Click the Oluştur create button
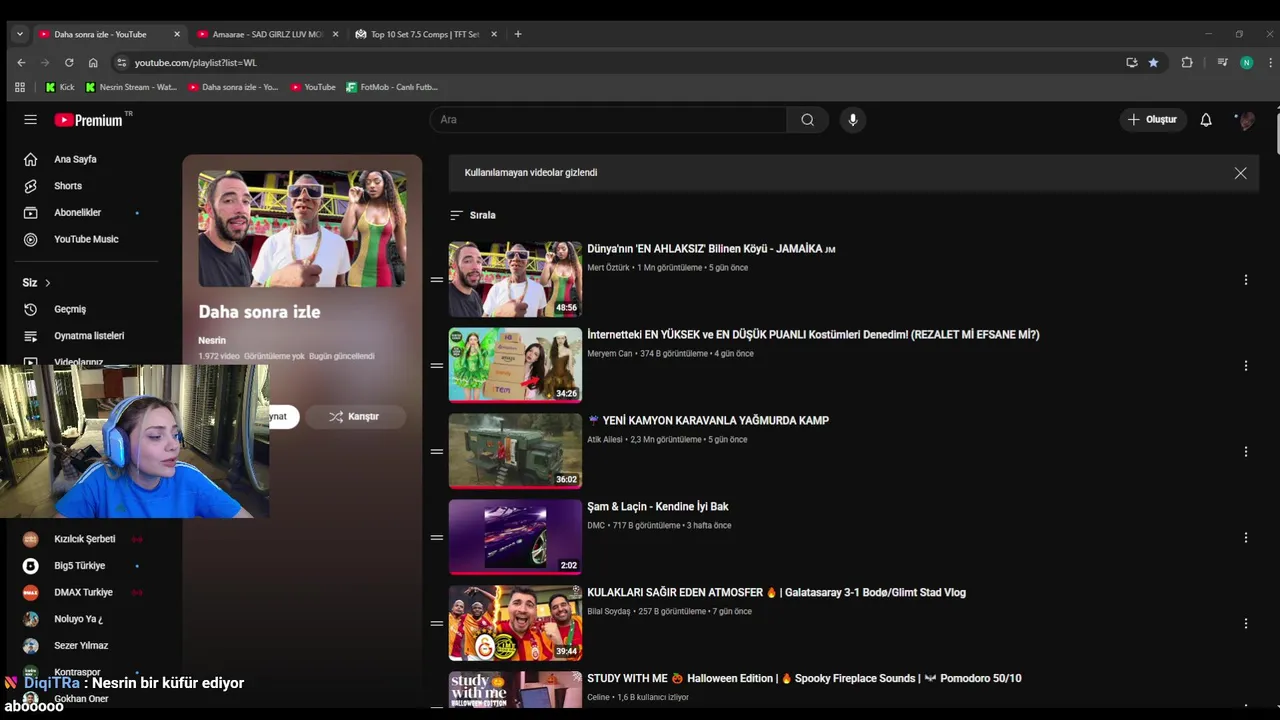 (x=1153, y=120)
